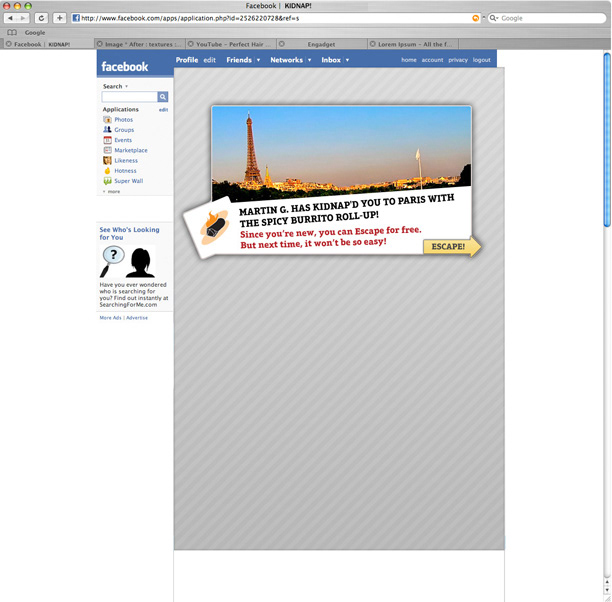Click the Safari forward arrow button
This screenshot has width=612, height=602.
(x=23, y=18)
